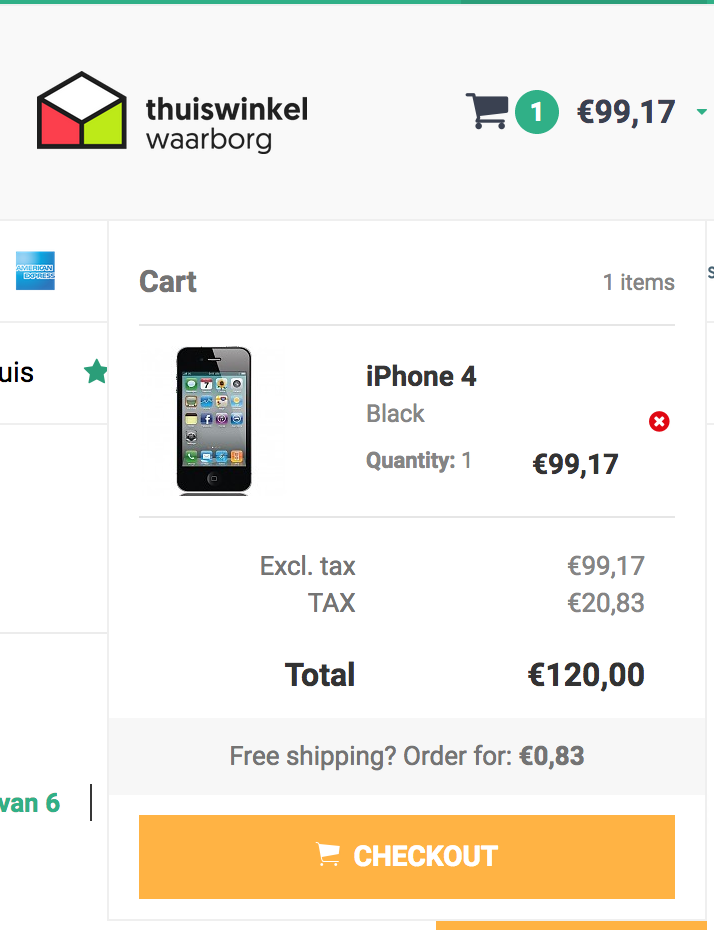Click the green cart item count badge

click(x=537, y=112)
